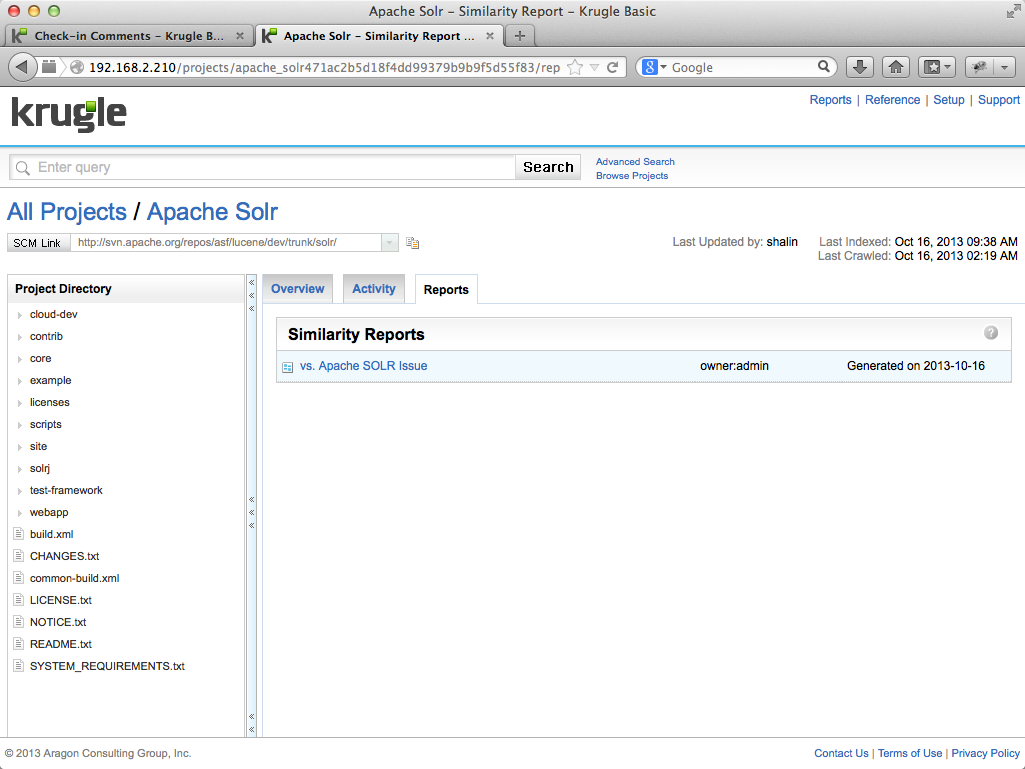Switch to the Activity tab
1025x769 pixels.
[374, 289]
